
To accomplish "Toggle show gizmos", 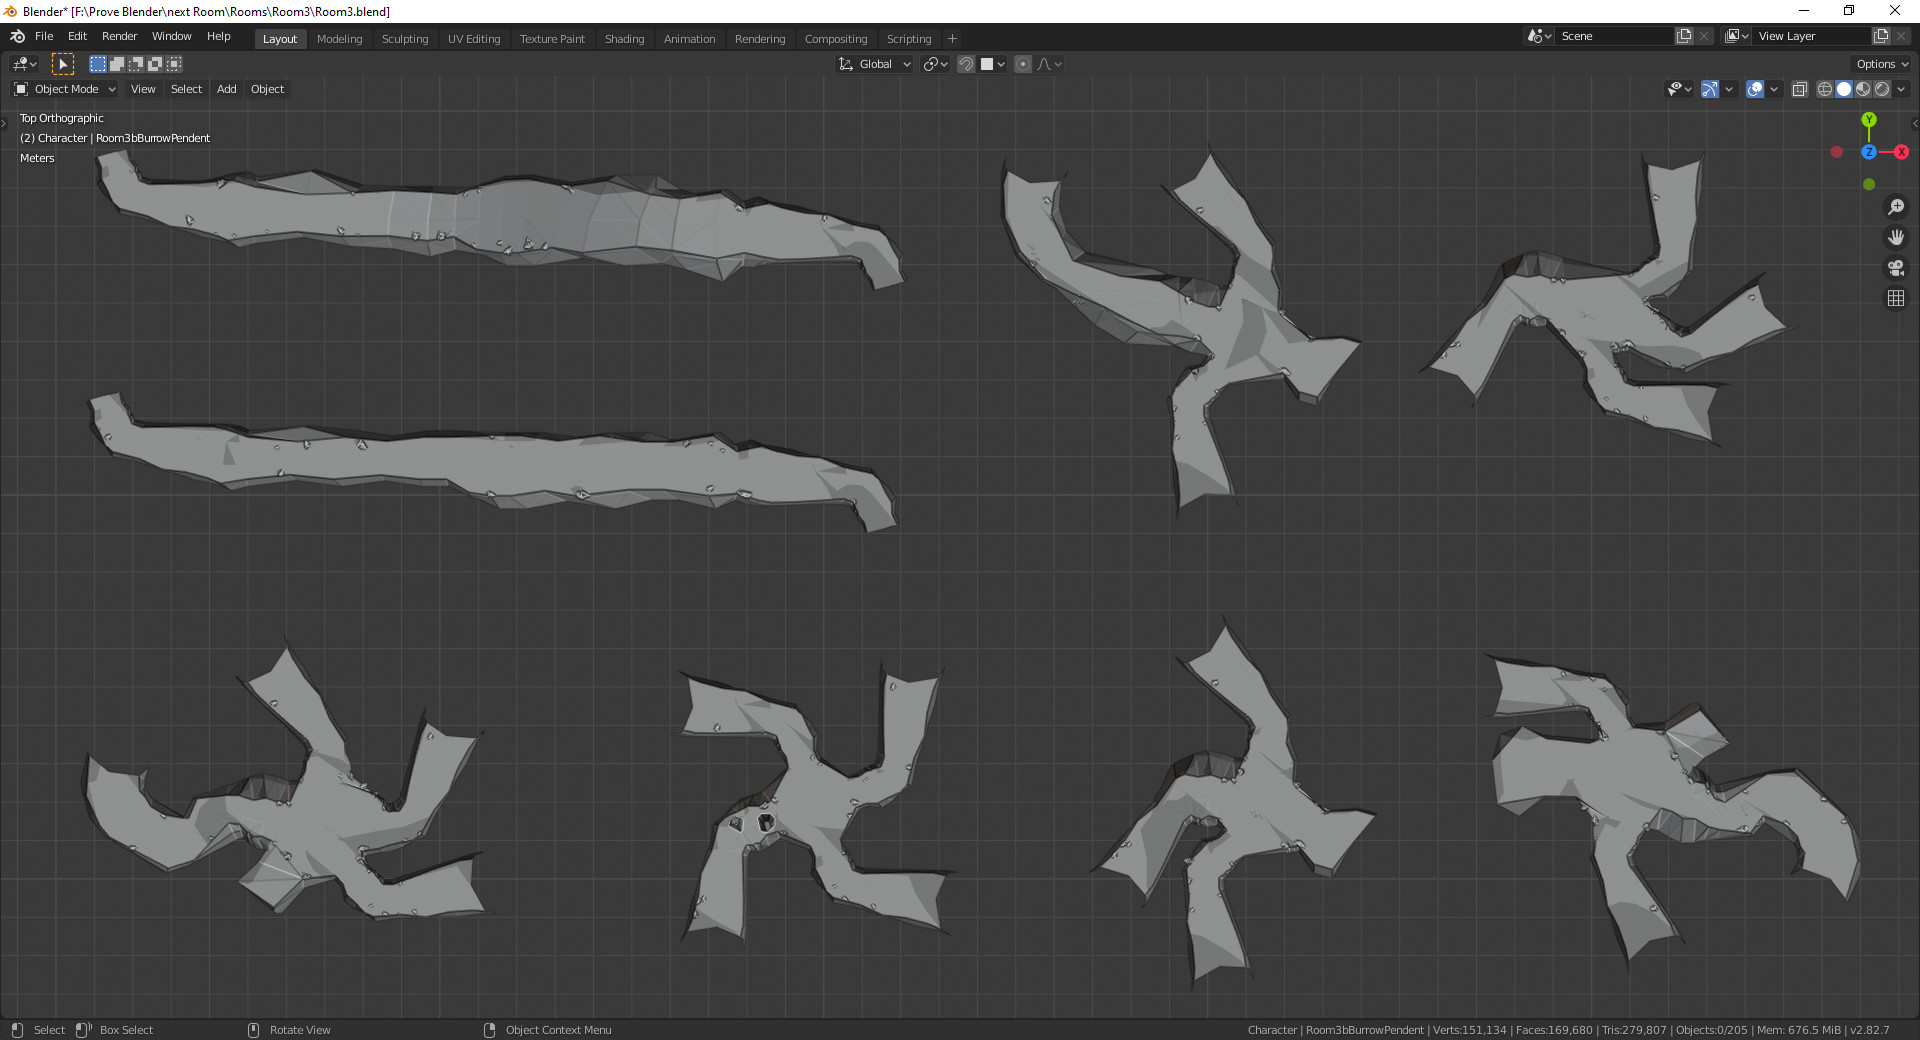I will 1710,89.
